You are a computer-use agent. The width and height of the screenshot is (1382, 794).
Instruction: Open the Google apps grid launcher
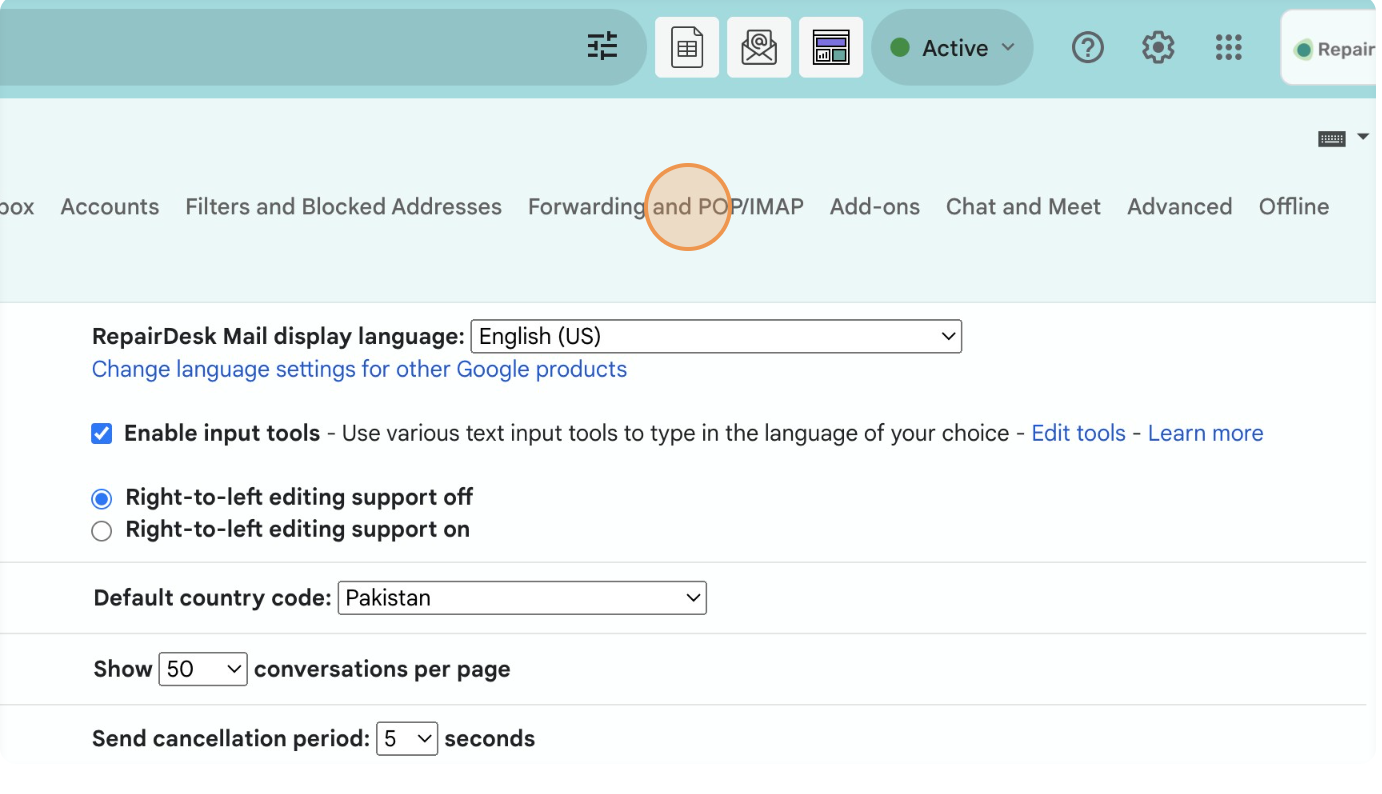[x=1228, y=47]
